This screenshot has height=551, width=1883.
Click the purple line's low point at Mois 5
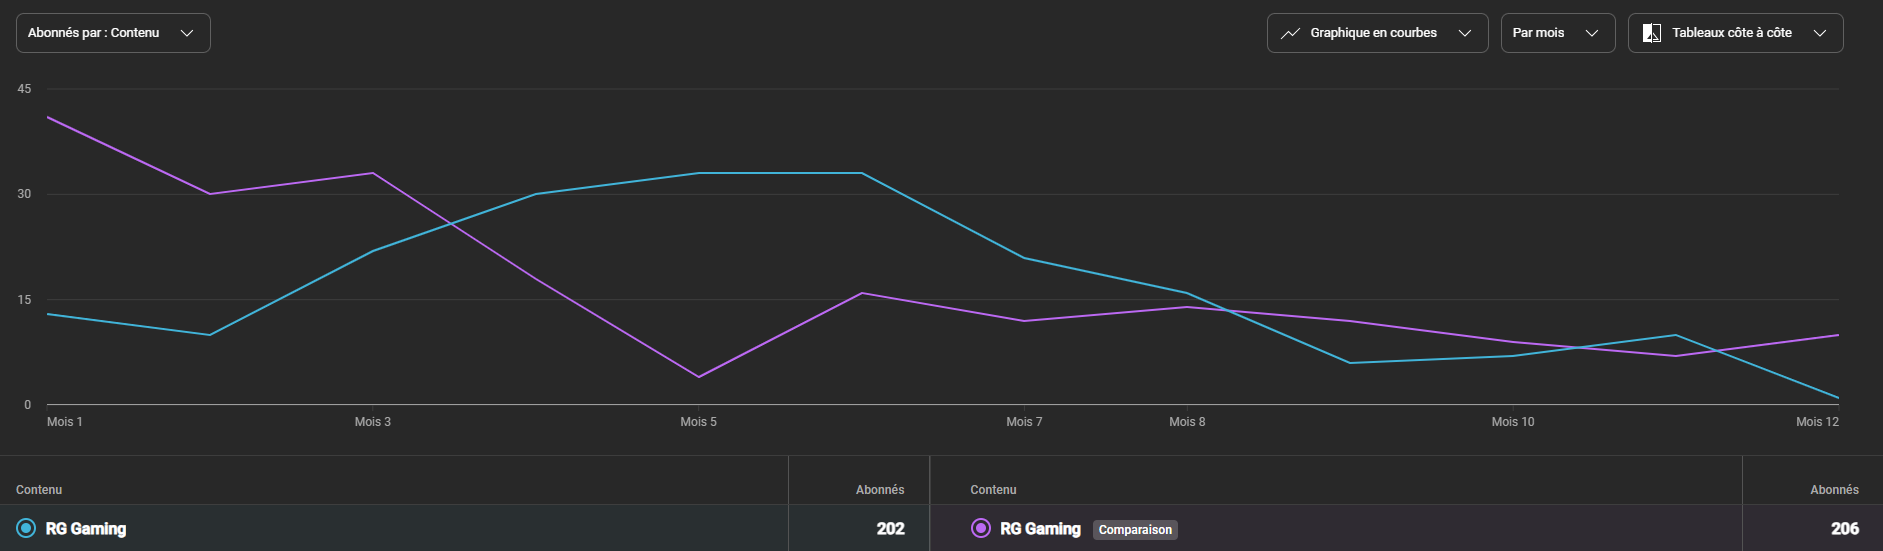click(699, 377)
